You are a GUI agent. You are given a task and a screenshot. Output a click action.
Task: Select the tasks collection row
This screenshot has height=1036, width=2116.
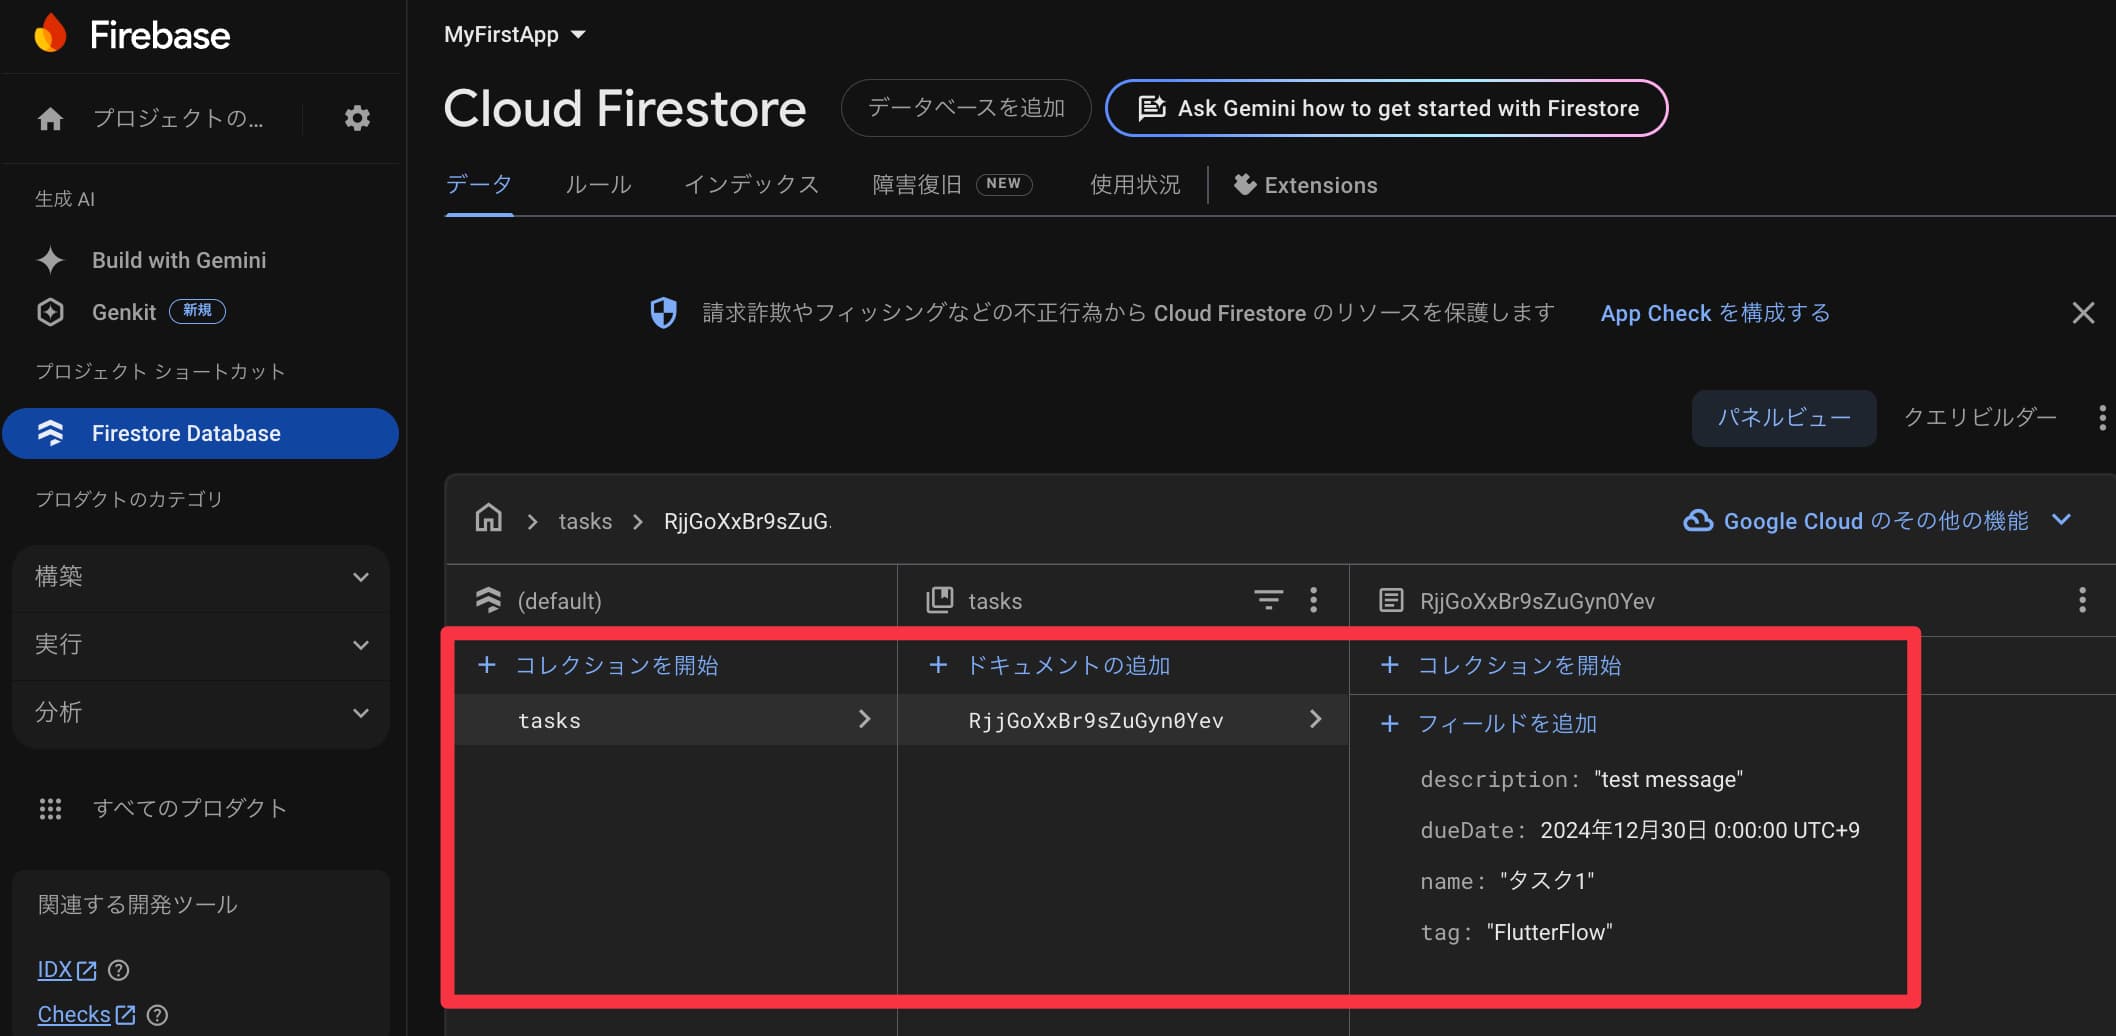click(x=676, y=720)
